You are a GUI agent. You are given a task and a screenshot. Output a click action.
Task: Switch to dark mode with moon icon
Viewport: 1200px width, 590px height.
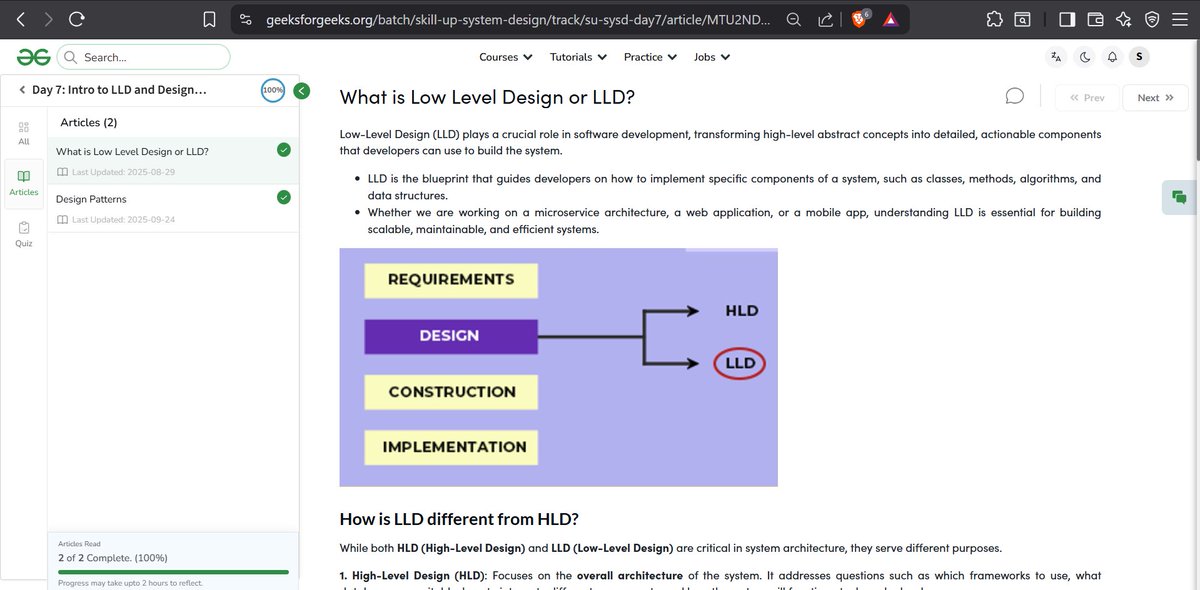click(1085, 57)
